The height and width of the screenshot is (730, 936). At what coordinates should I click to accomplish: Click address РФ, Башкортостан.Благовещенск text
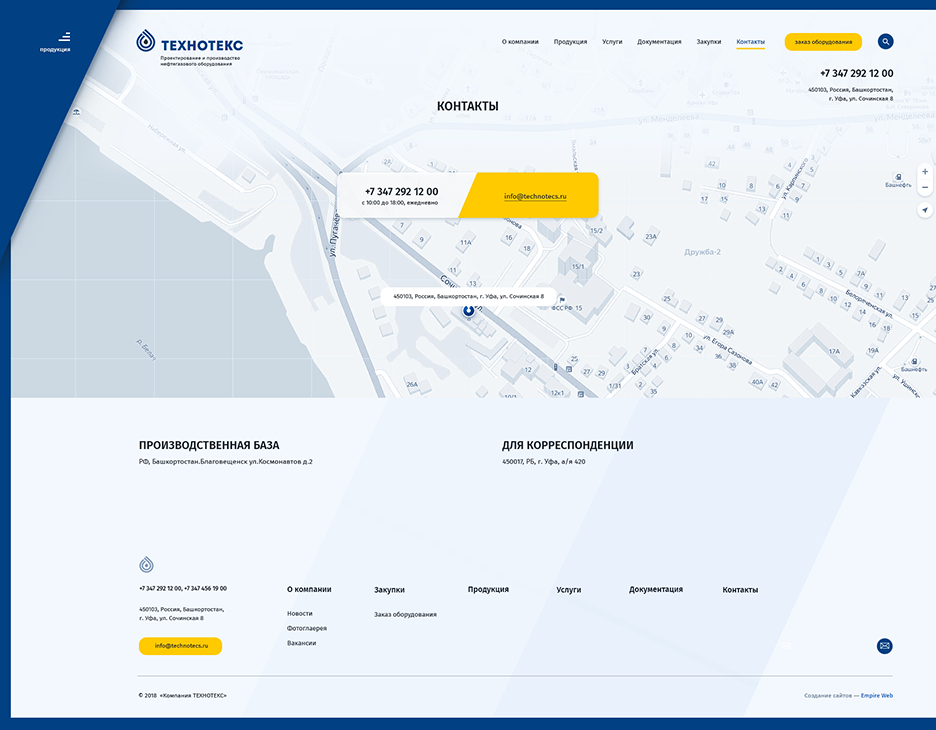tap(226, 461)
